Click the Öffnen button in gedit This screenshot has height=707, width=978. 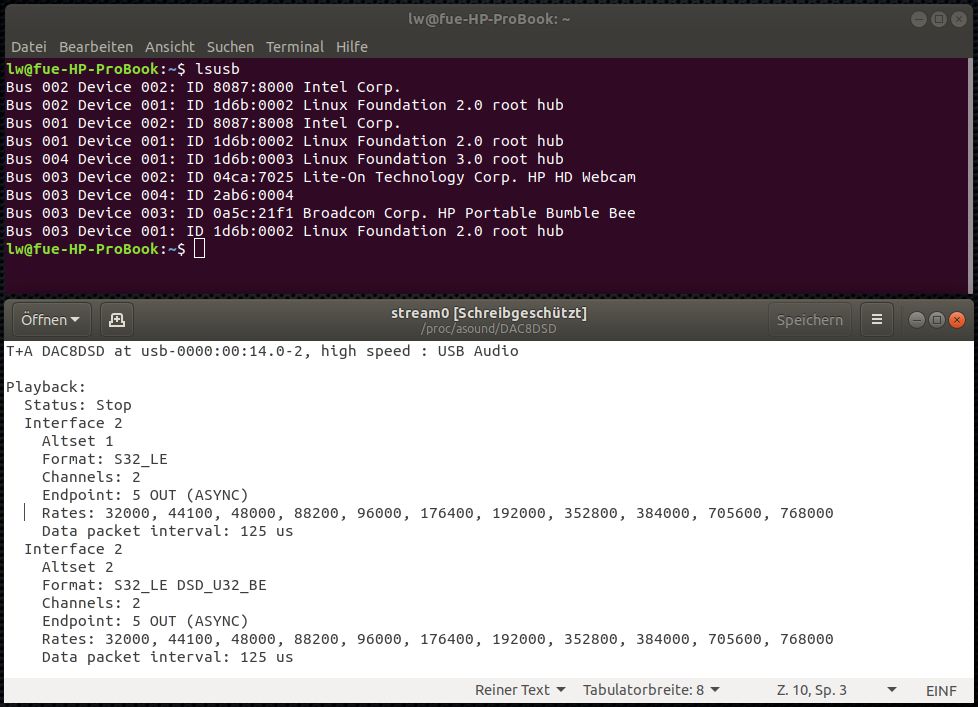(51, 320)
